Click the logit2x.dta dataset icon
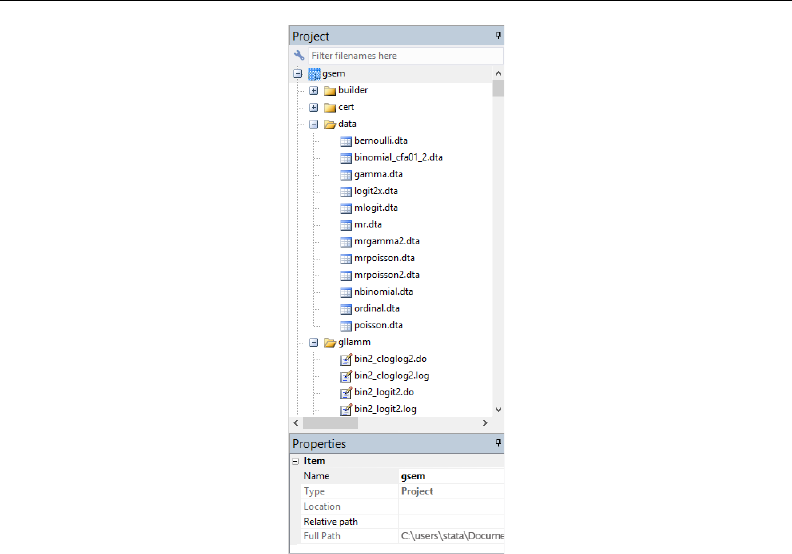The width and height of the screenshot is (792, 554). click(346, 191)
